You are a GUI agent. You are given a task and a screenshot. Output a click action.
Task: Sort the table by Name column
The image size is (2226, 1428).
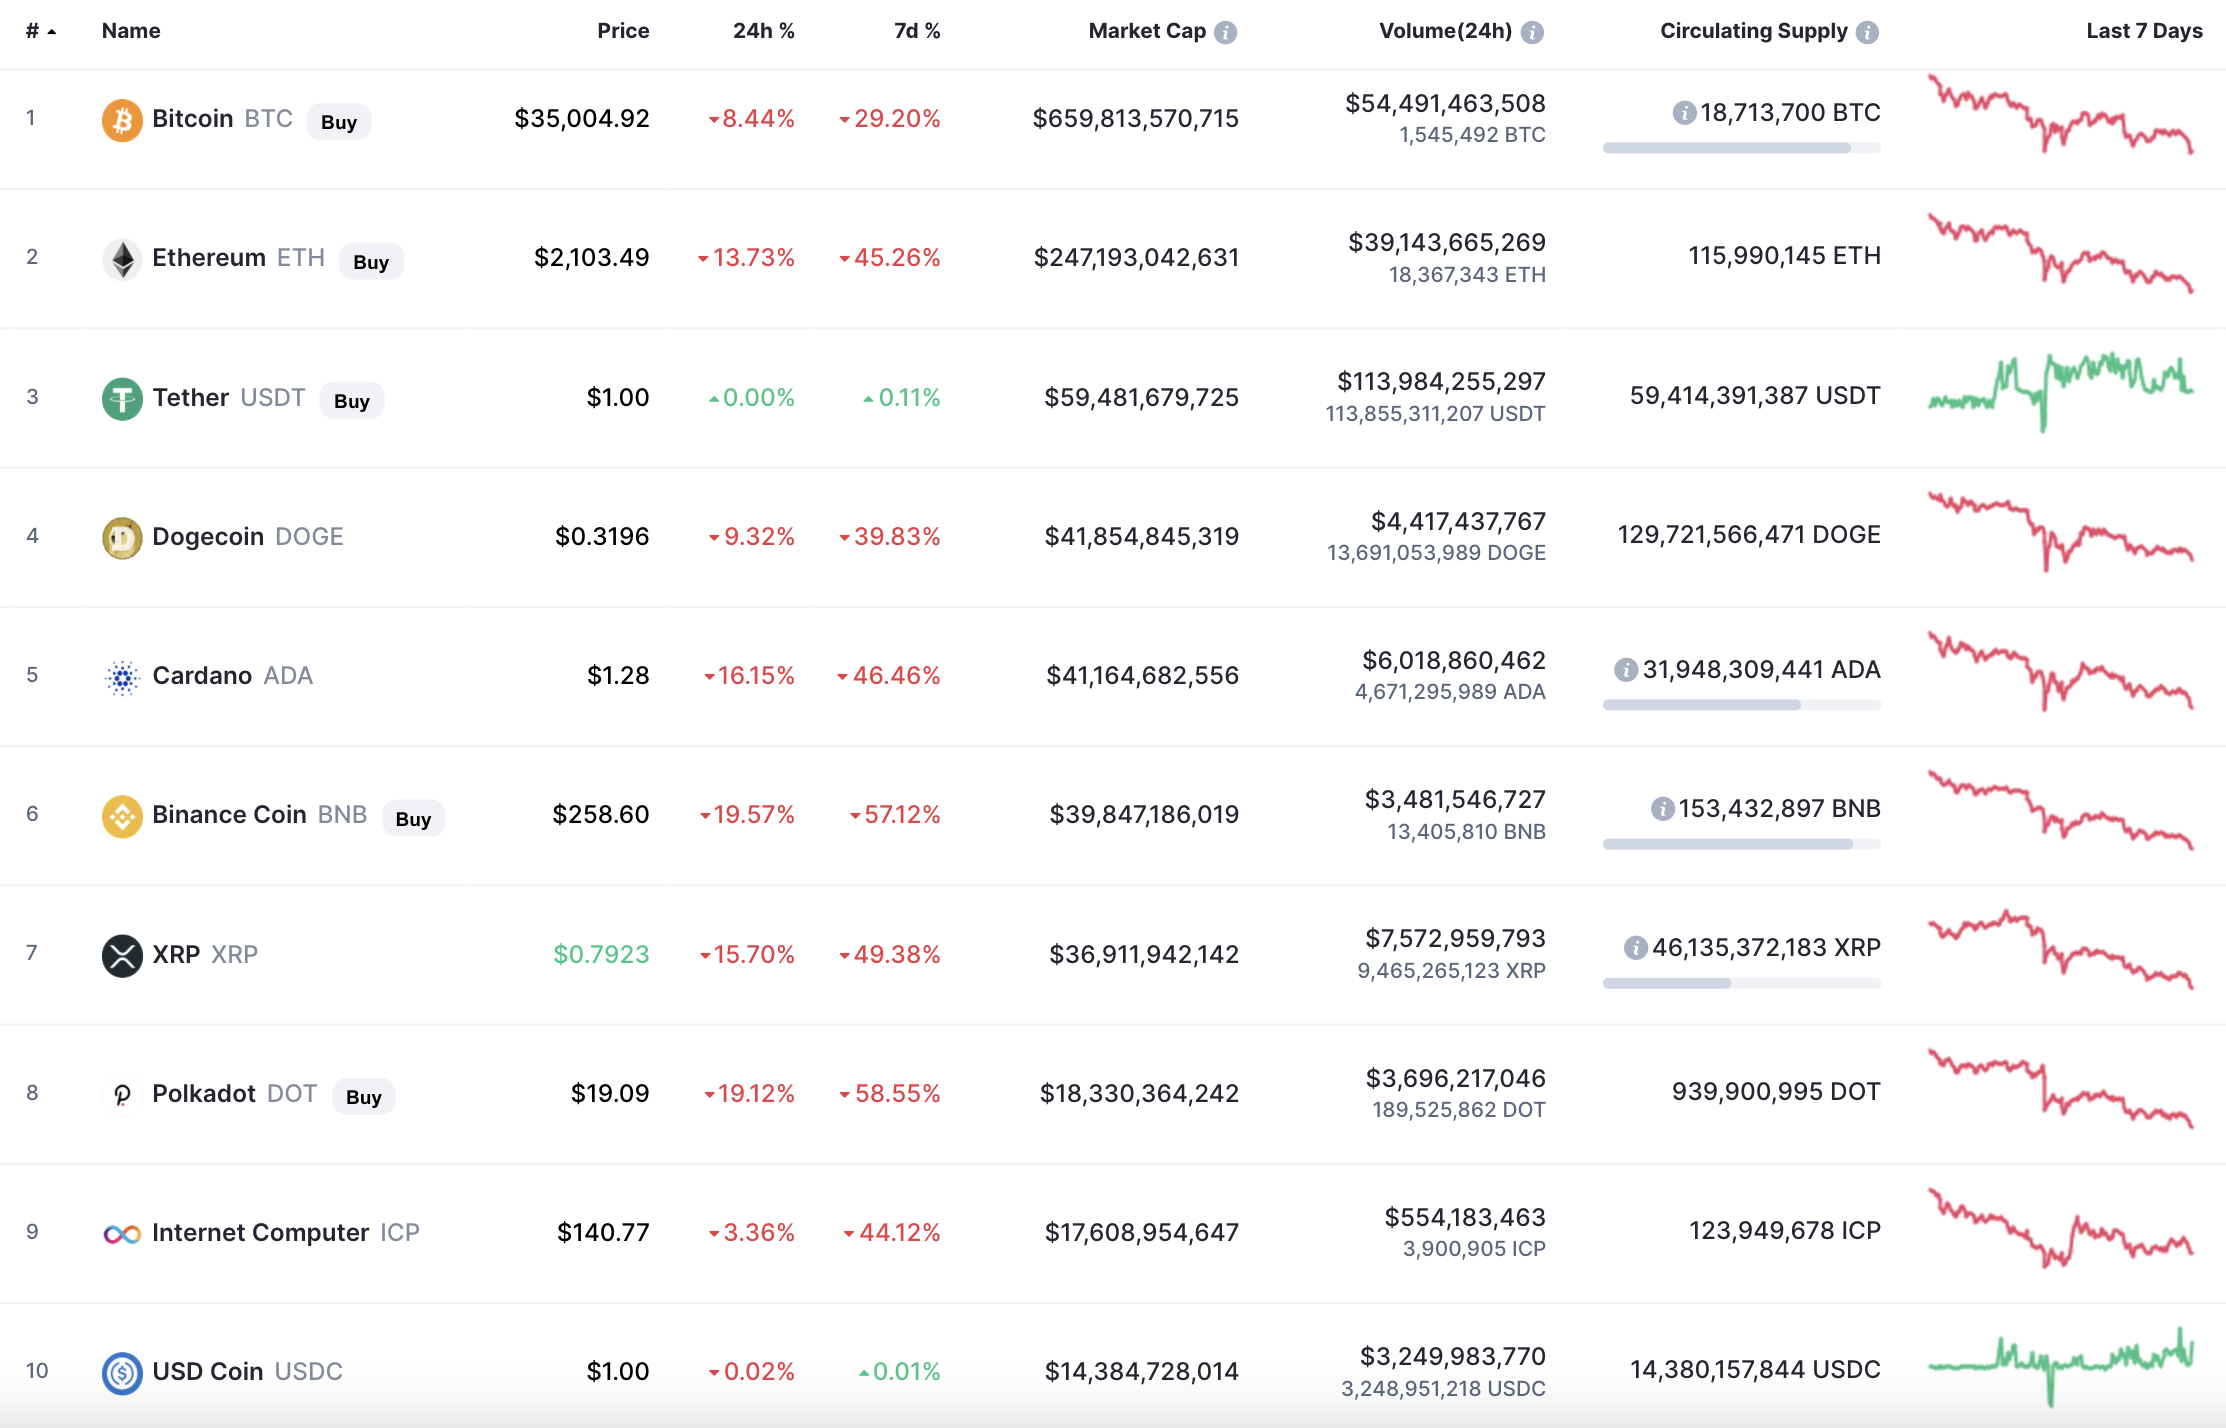pos(131,31)
